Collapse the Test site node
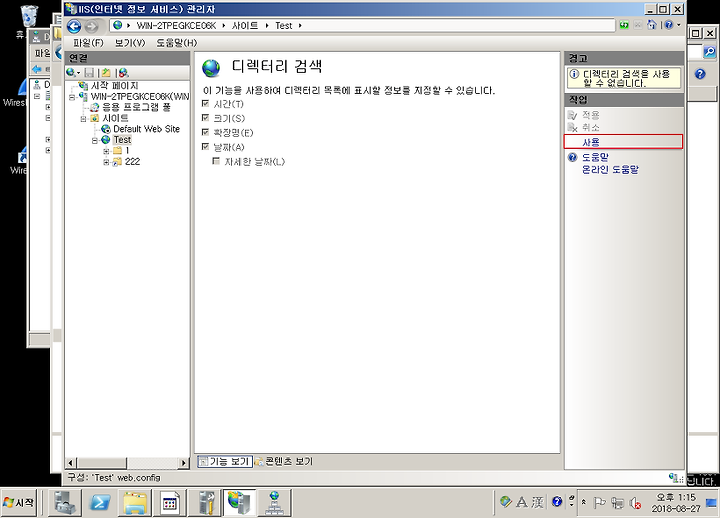 94,140
